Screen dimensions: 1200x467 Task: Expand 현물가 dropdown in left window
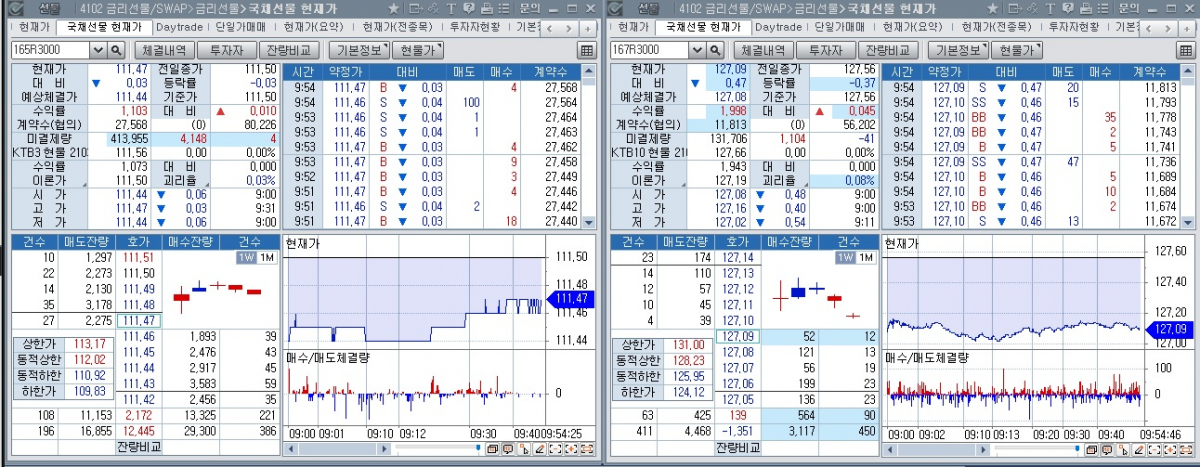click(x=418, y=49)
